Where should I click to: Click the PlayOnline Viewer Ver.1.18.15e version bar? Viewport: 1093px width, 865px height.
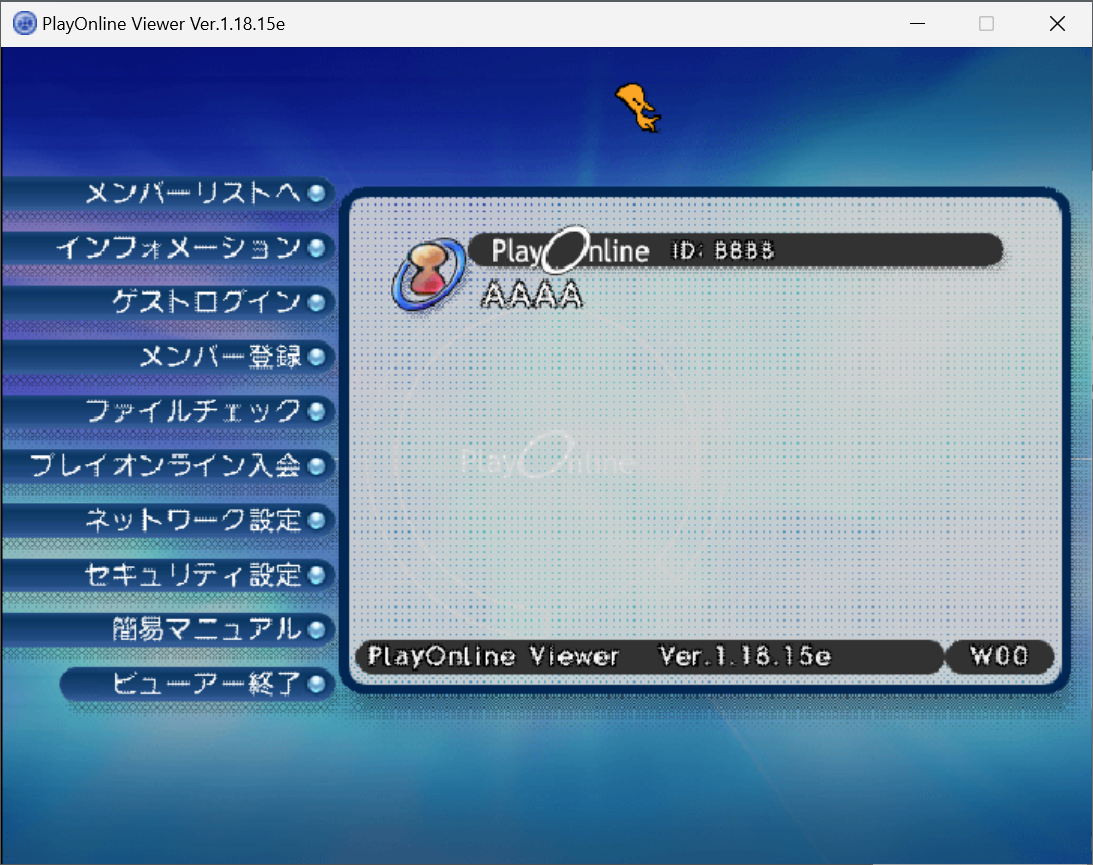pos(648,656)
